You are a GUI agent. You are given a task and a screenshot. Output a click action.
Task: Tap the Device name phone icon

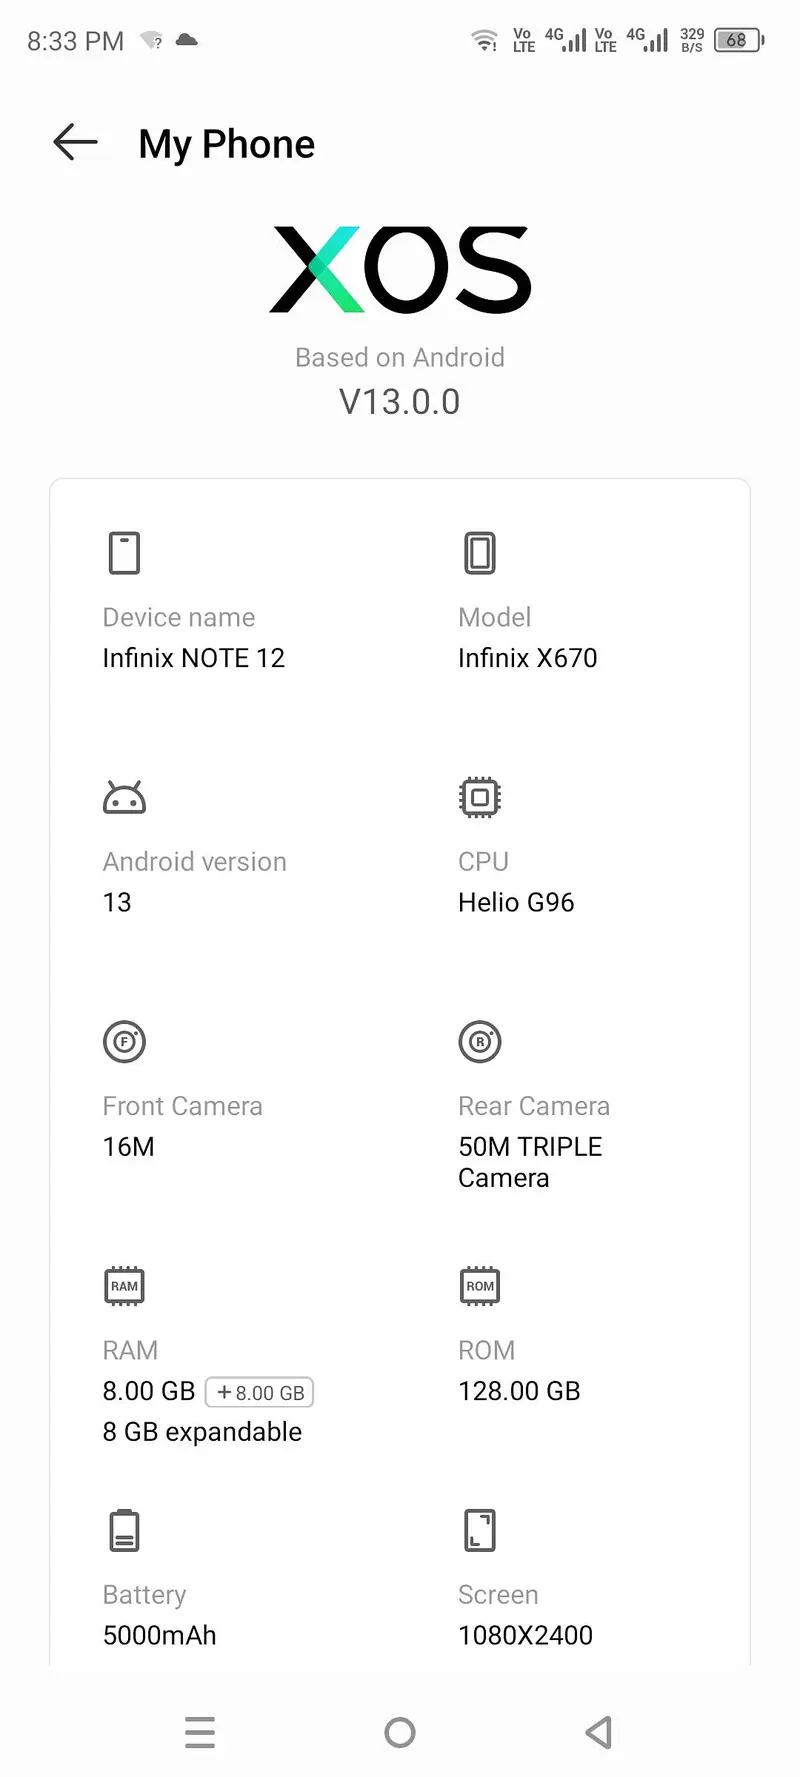pyautogui.click(x=124, y=553)
